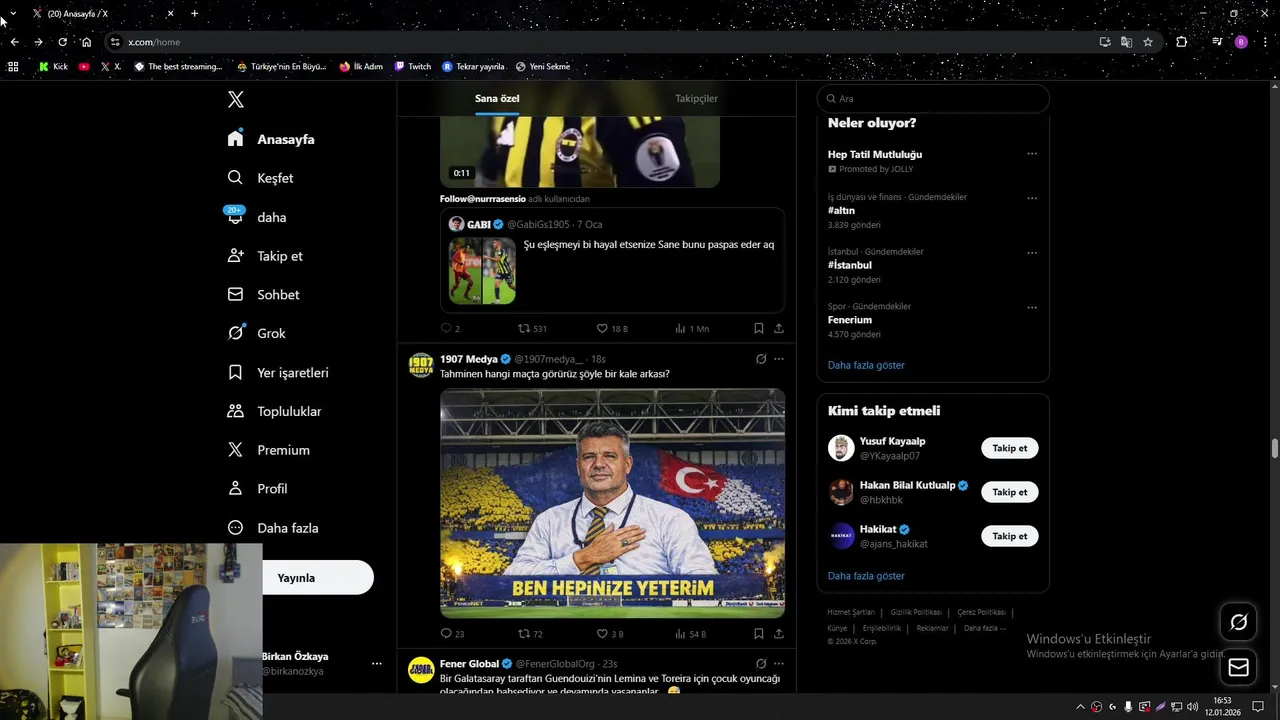Image resolution: width=1280 pixels, height=720 pixels.
Task: Click the Ara search field
Action: [x=933, y=99]
